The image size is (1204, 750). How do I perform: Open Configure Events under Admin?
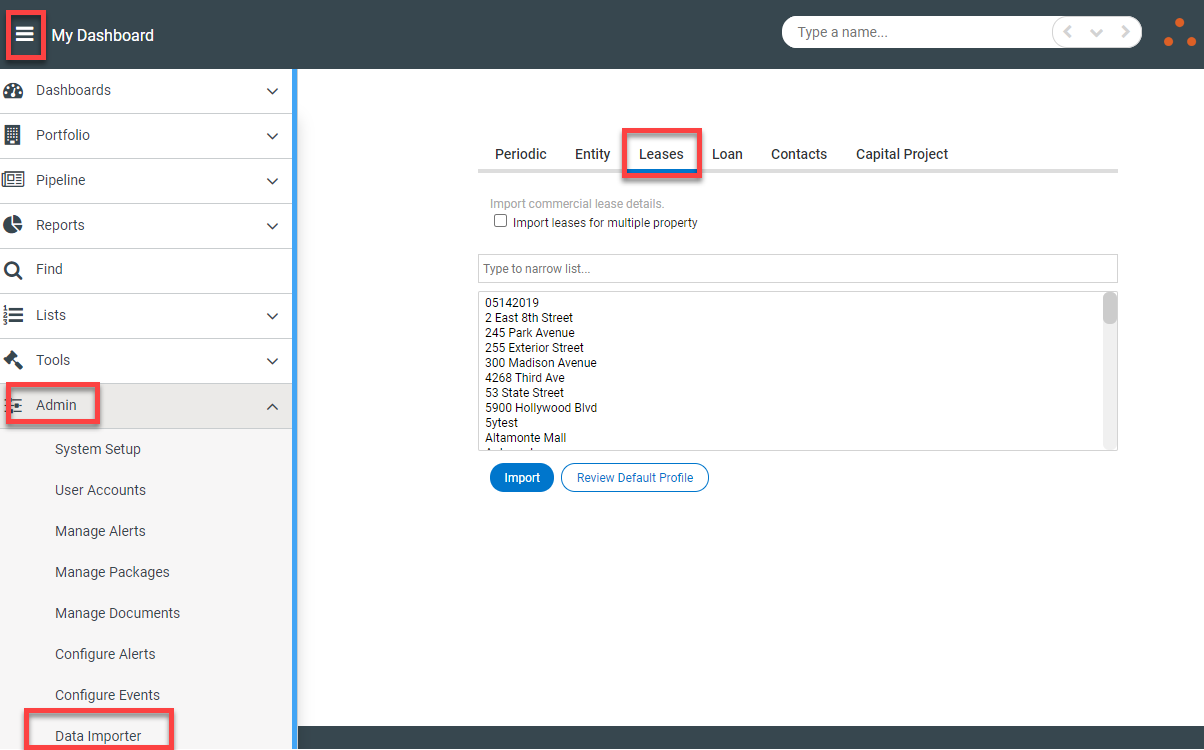[107, 695]
